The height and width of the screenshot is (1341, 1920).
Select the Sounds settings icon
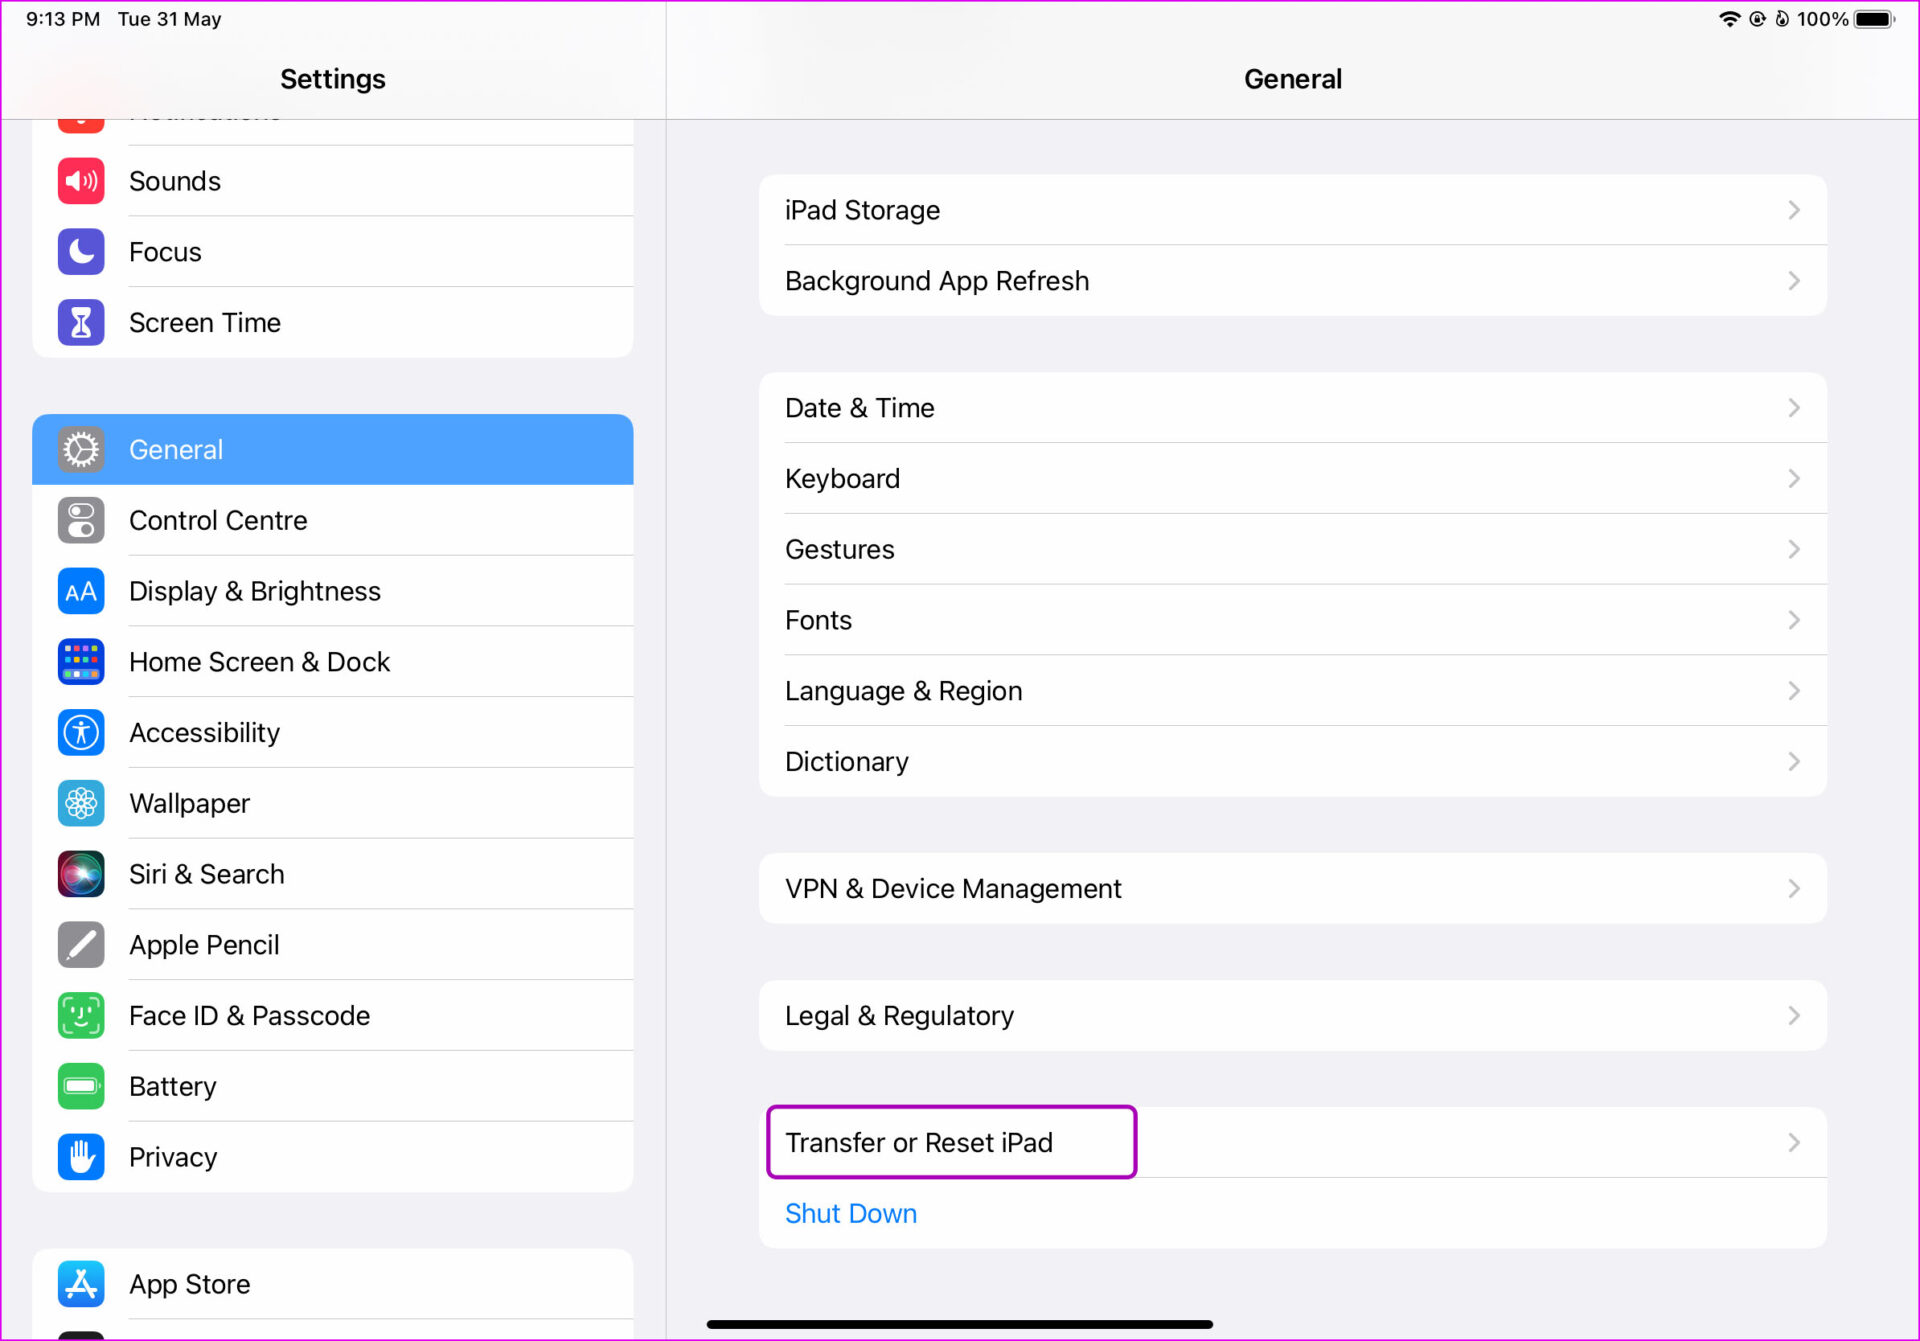pyautogui.click(x=81, y=181)
